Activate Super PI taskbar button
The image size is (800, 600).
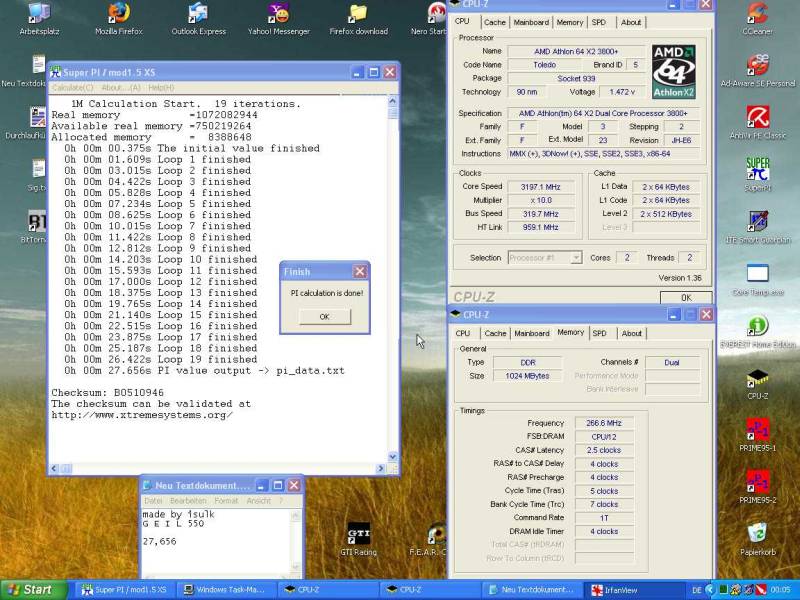coord(125,590)
